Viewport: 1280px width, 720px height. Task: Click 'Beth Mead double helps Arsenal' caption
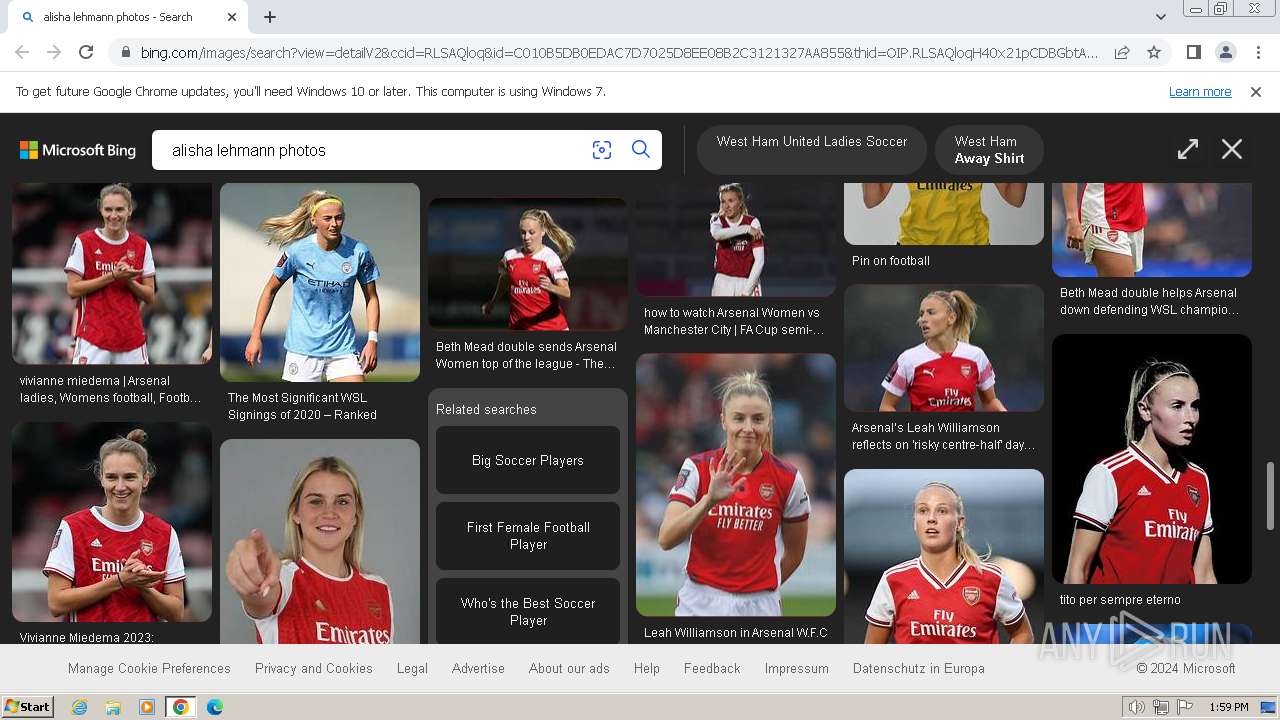[x=1149, y=301]
